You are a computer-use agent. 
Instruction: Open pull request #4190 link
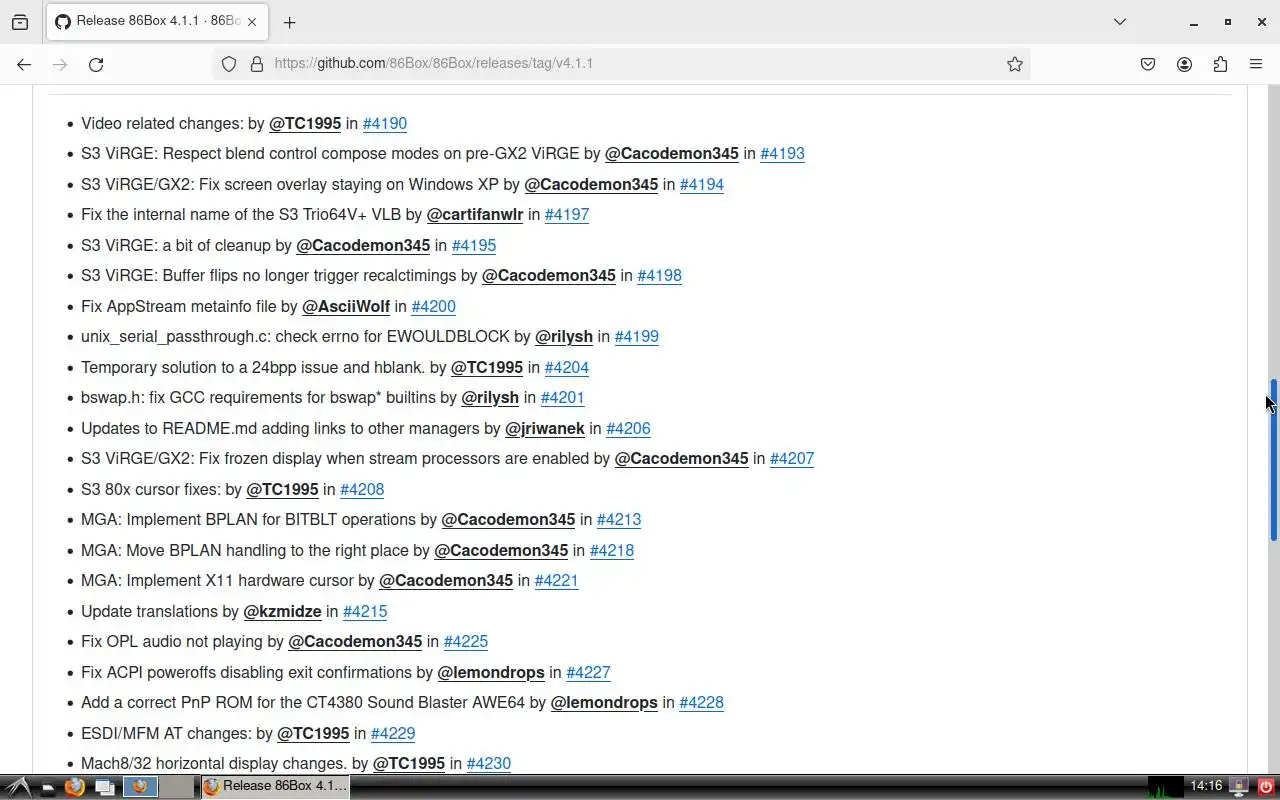tap(385, 123)
